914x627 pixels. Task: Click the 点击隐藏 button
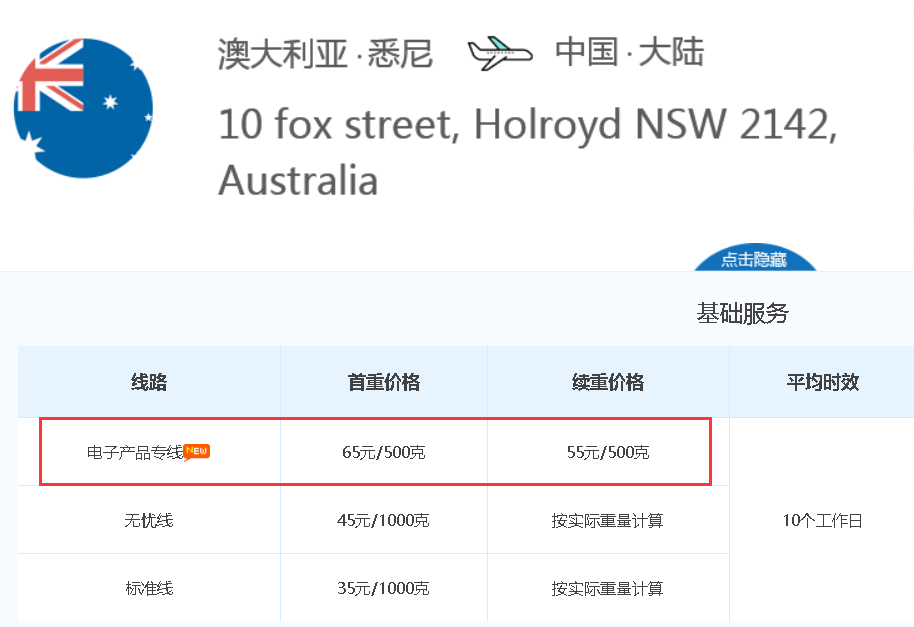click(754, 259)
